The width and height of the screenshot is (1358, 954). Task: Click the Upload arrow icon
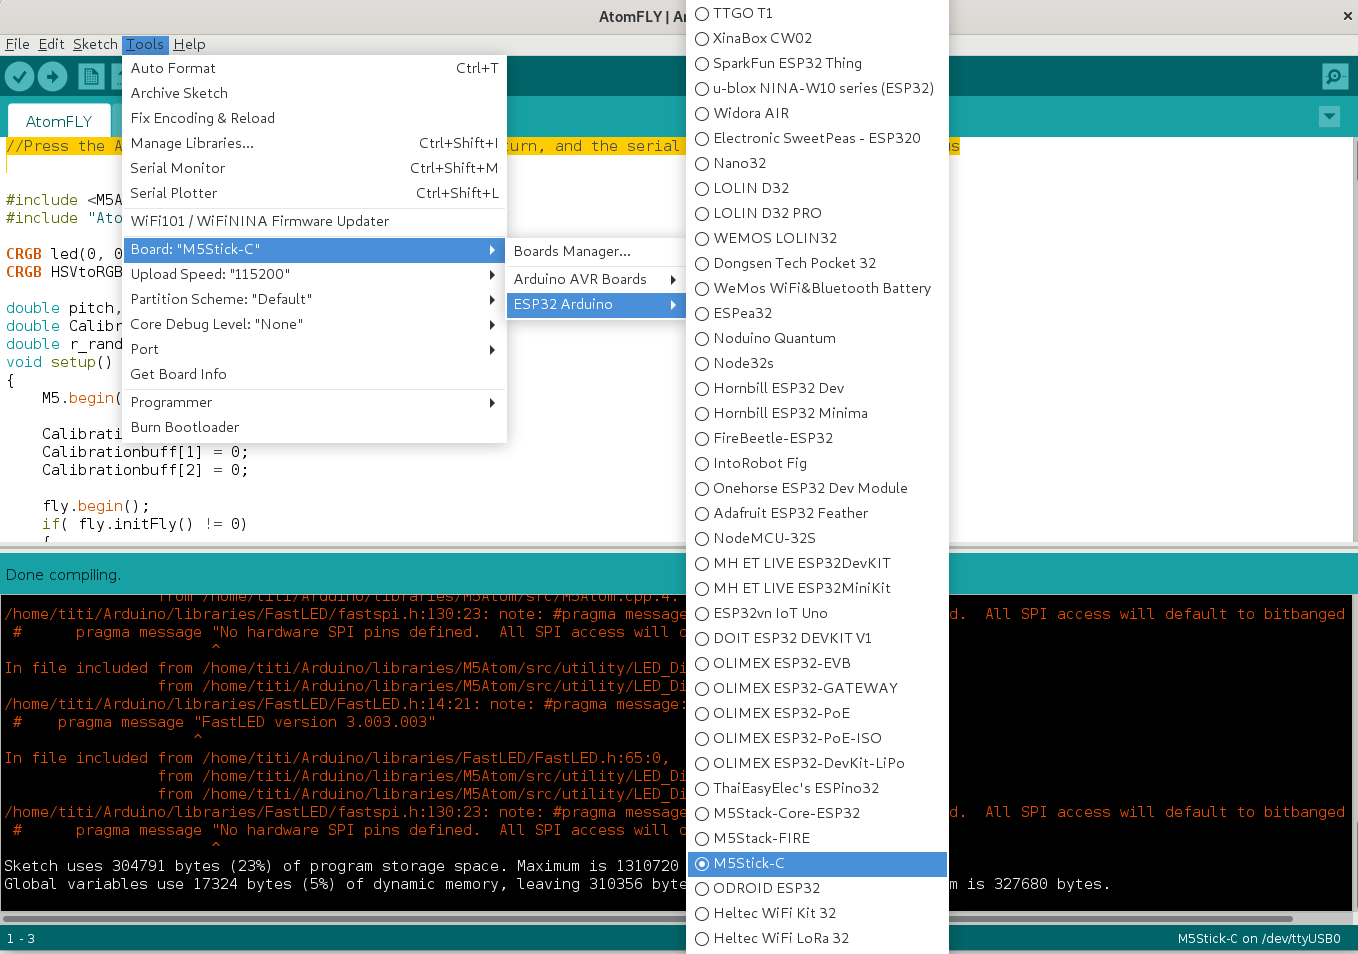(52, 77)
